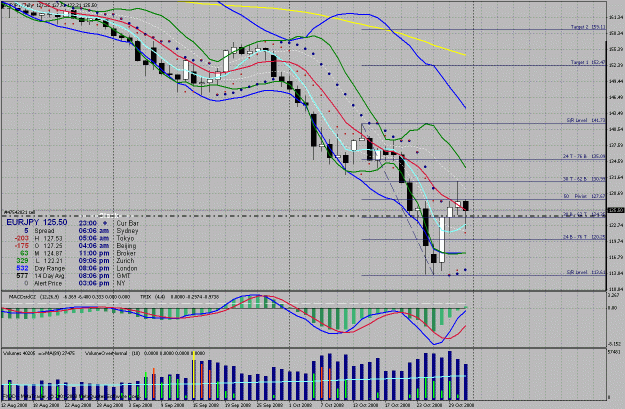Click the 24 B - 76 T Fibonacci label
Image resolution: width=625 pixels, height=409 pixels.
584,237
